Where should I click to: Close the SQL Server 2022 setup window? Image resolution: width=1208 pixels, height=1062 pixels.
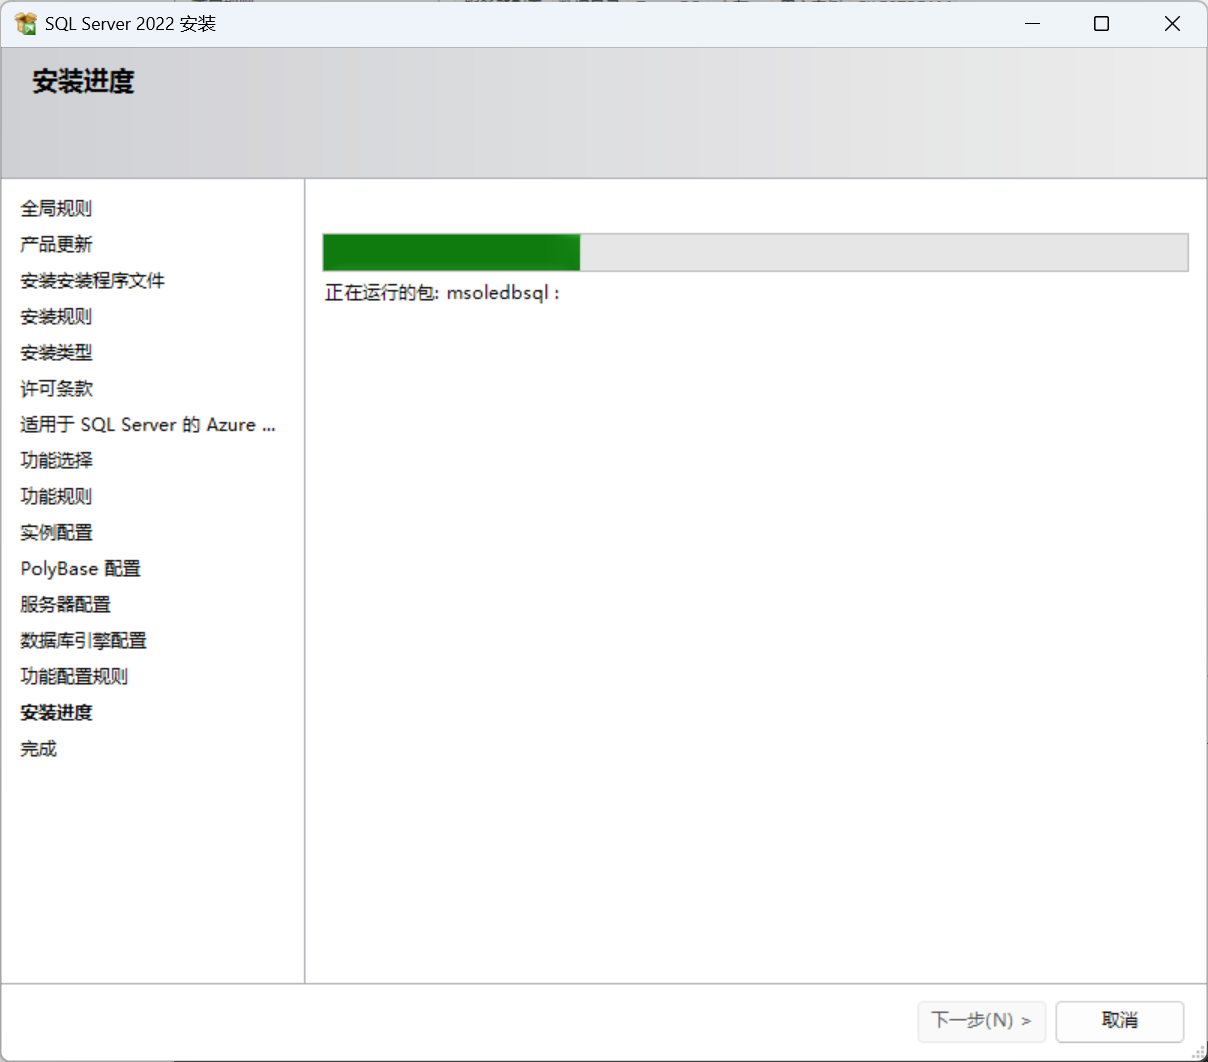click(1172, 23)
